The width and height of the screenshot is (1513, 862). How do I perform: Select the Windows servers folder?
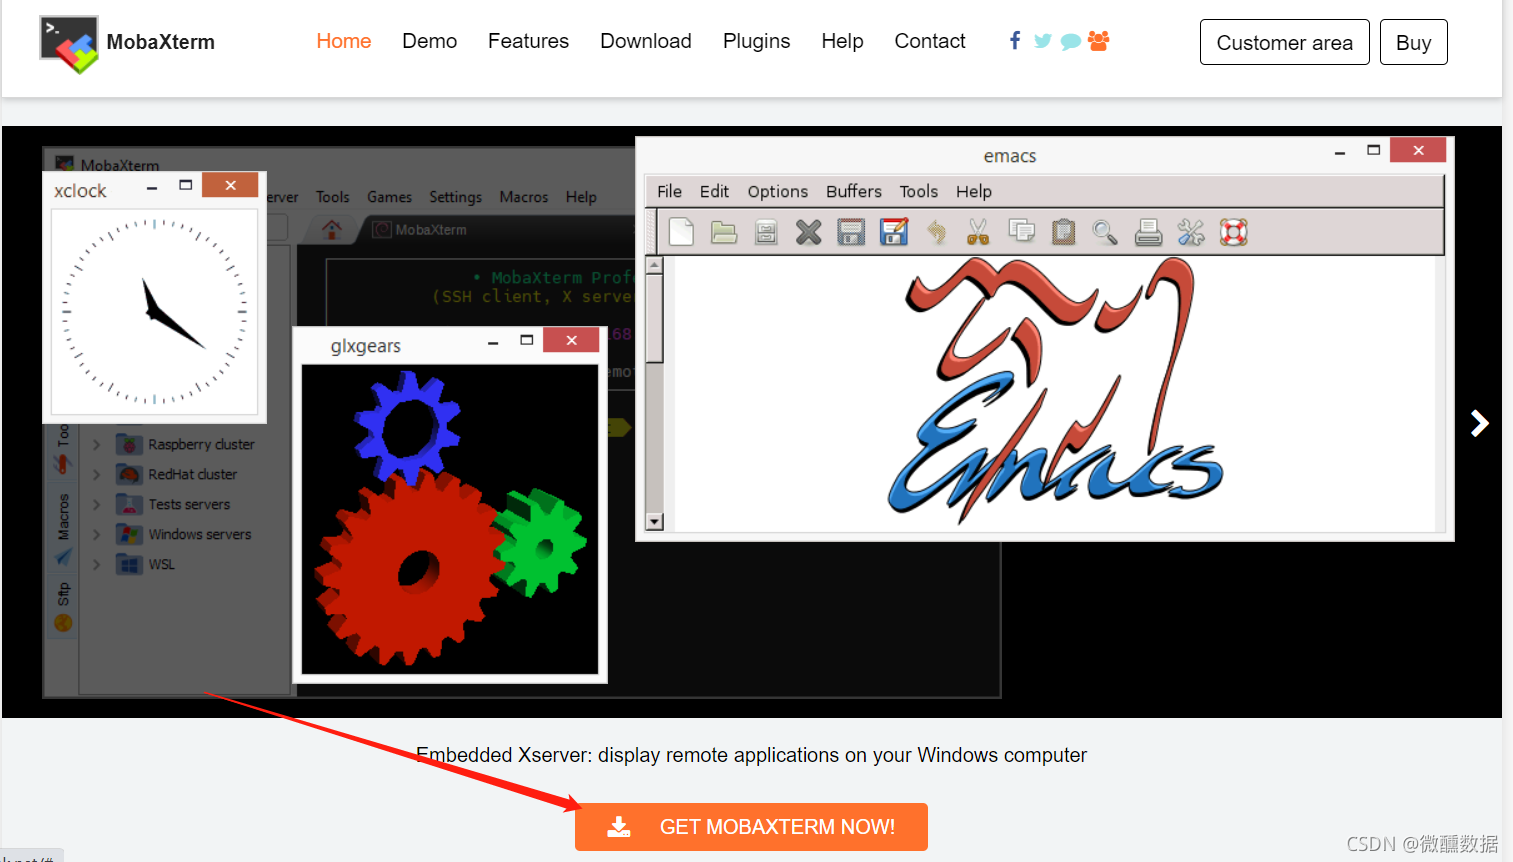[x=183, y=534]
